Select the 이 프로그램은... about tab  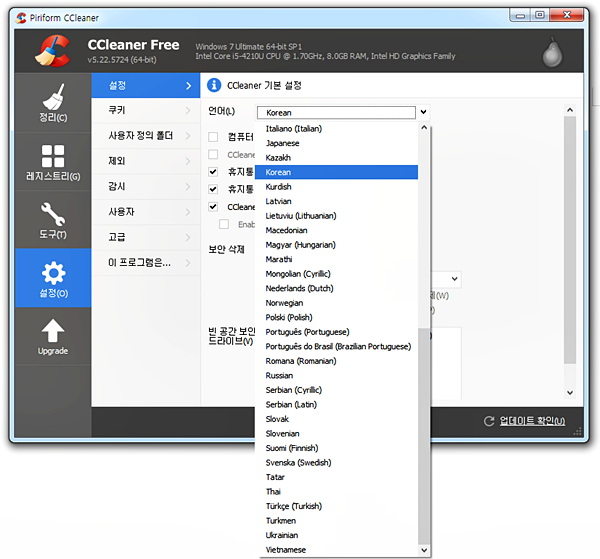click(x=146, y=262)
